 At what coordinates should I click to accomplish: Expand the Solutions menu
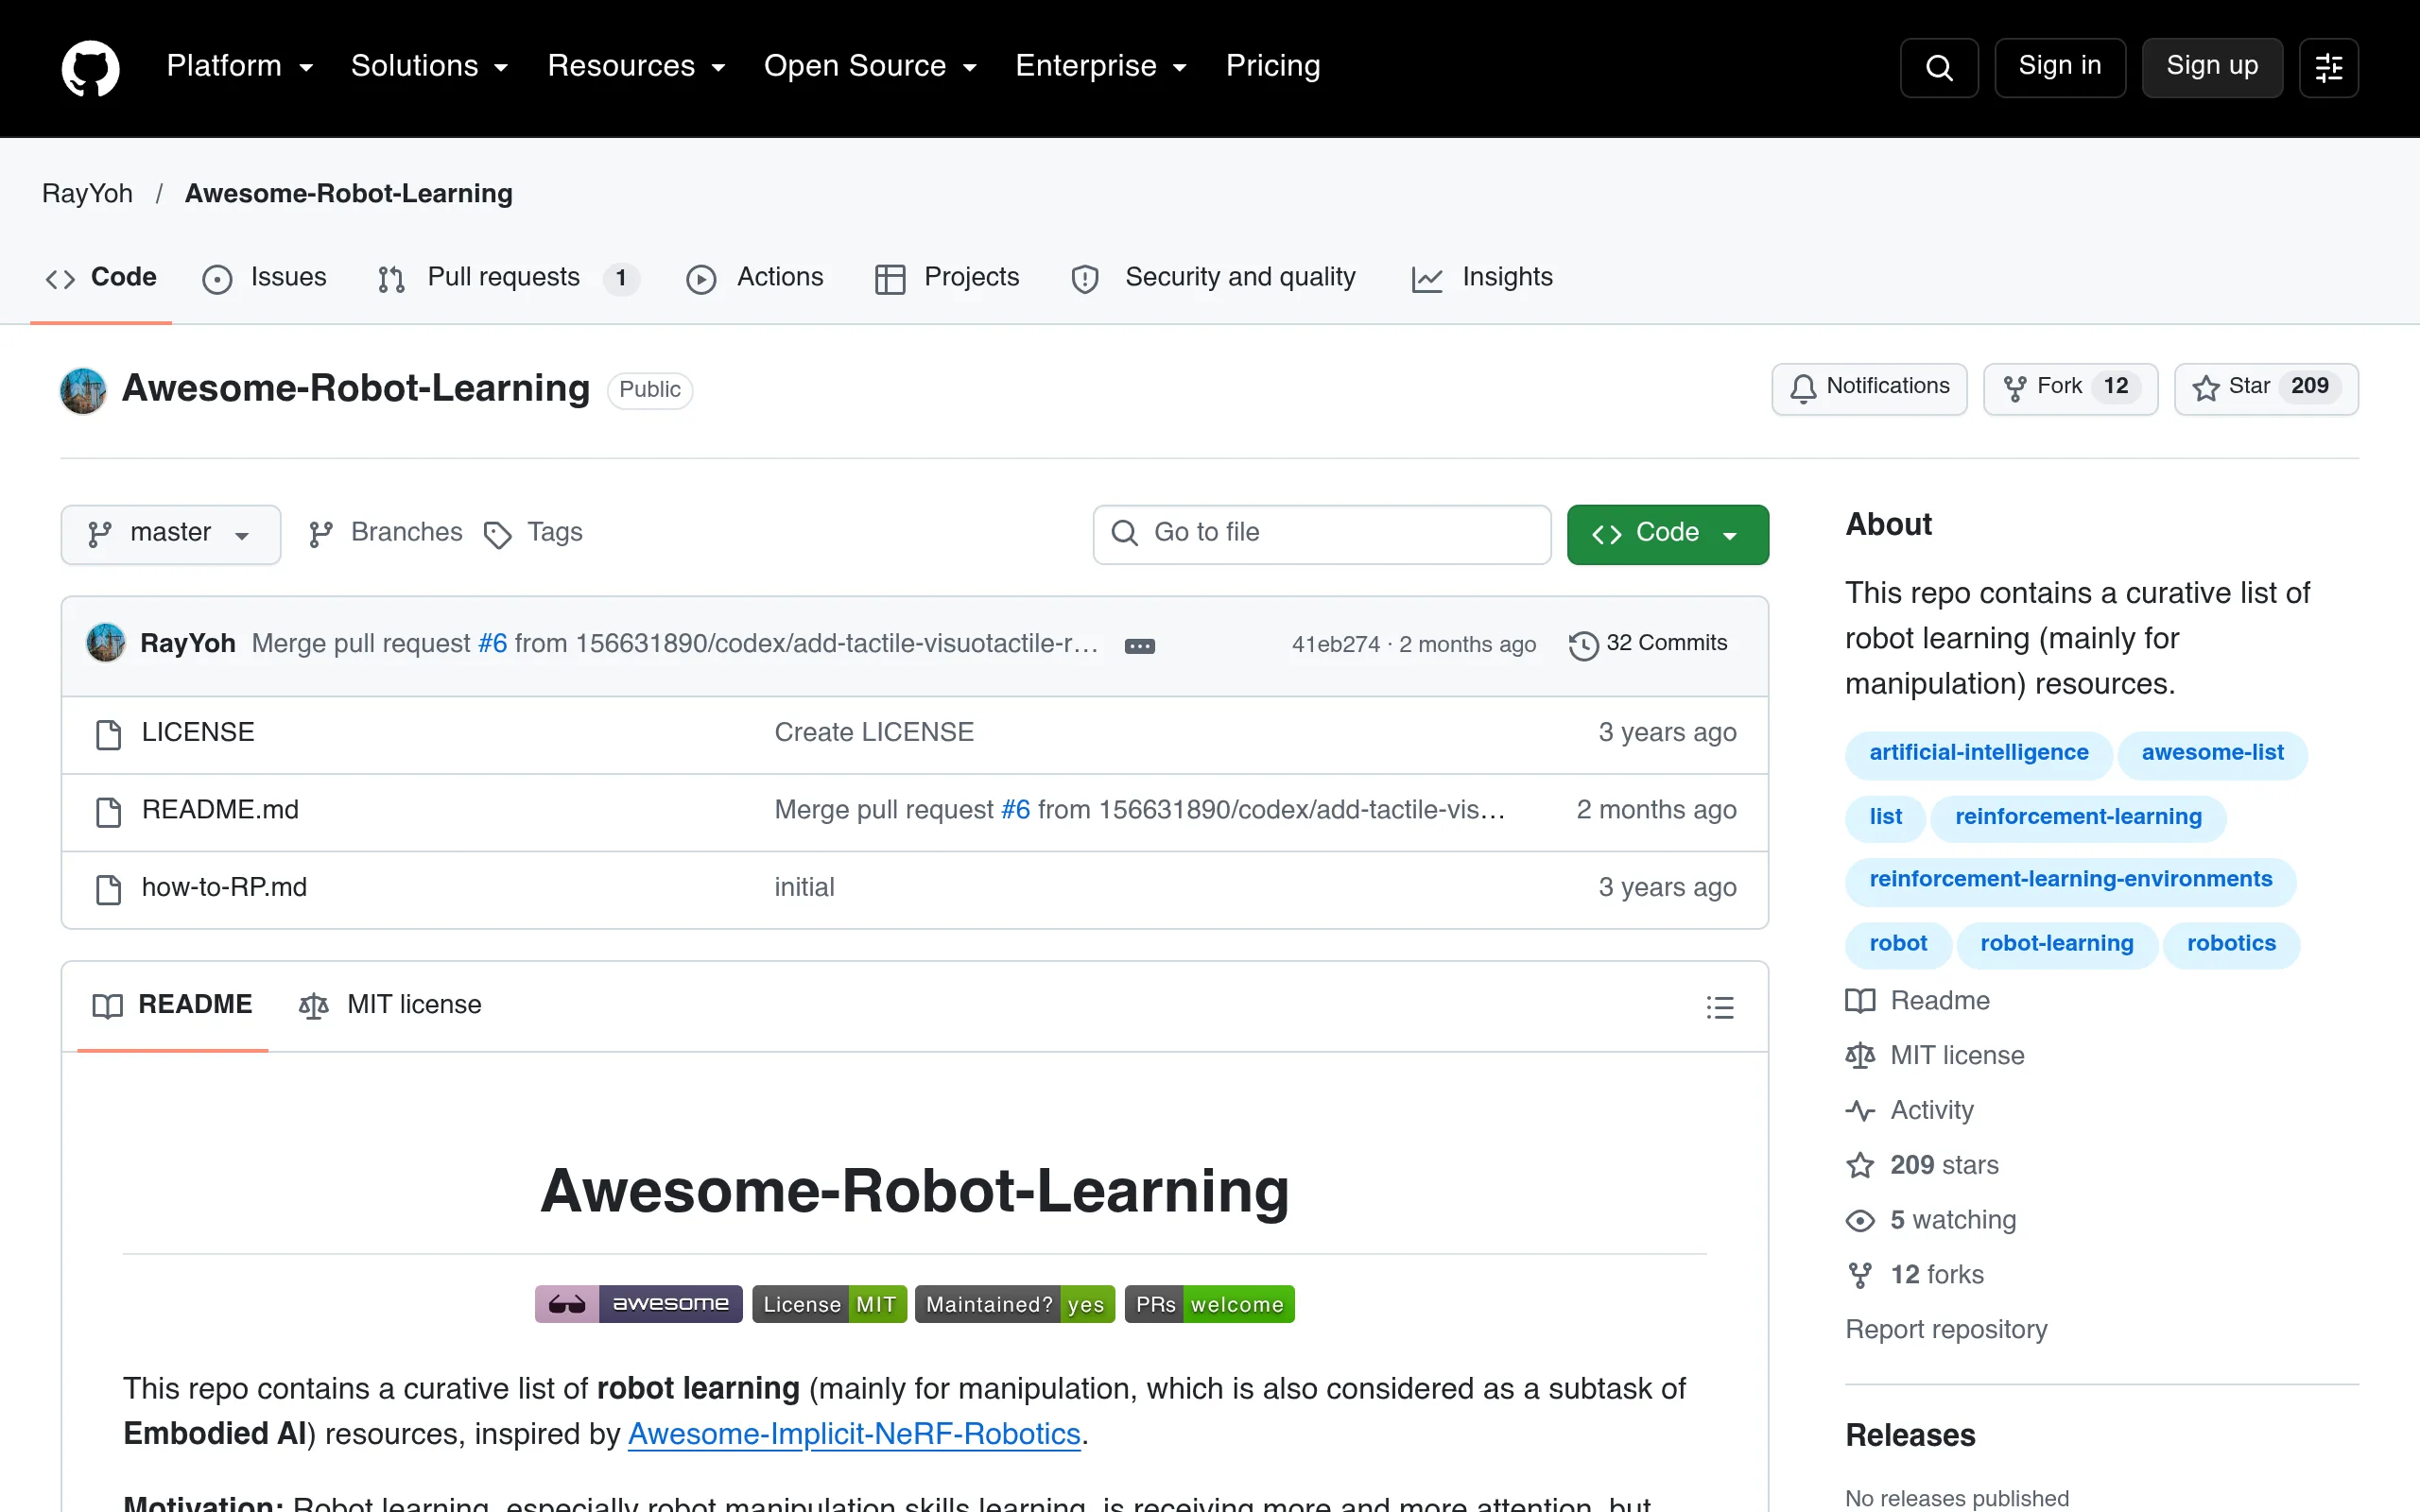(x=429, y=66)
